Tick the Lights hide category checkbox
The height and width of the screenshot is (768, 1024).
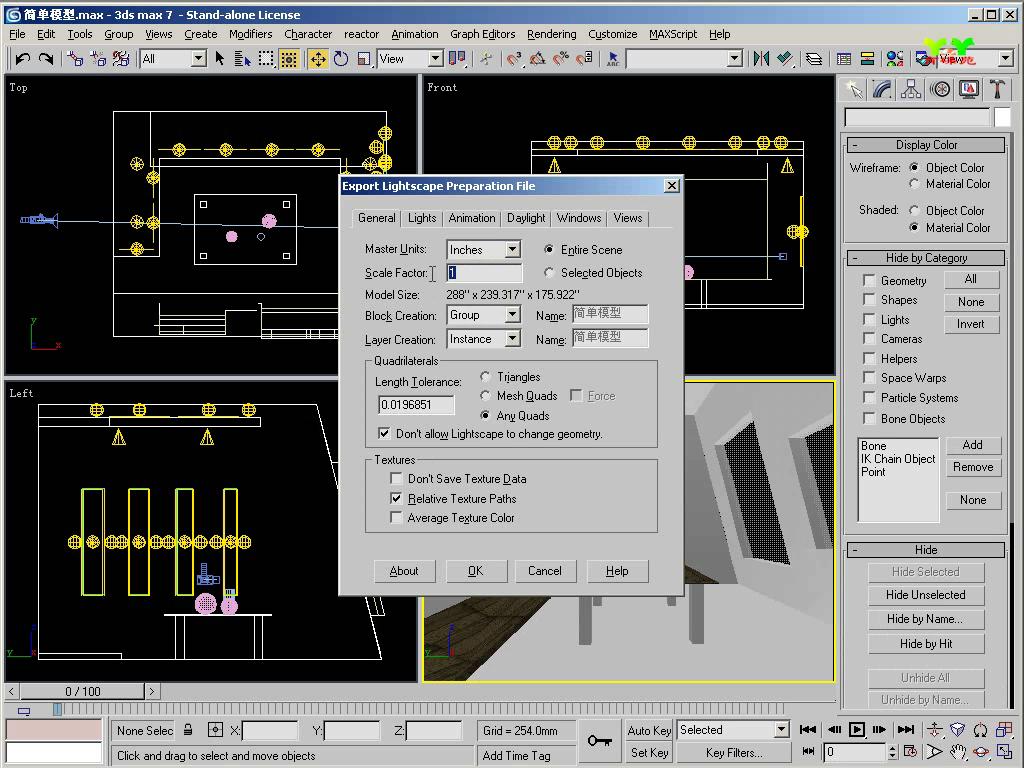coord(869,319)
